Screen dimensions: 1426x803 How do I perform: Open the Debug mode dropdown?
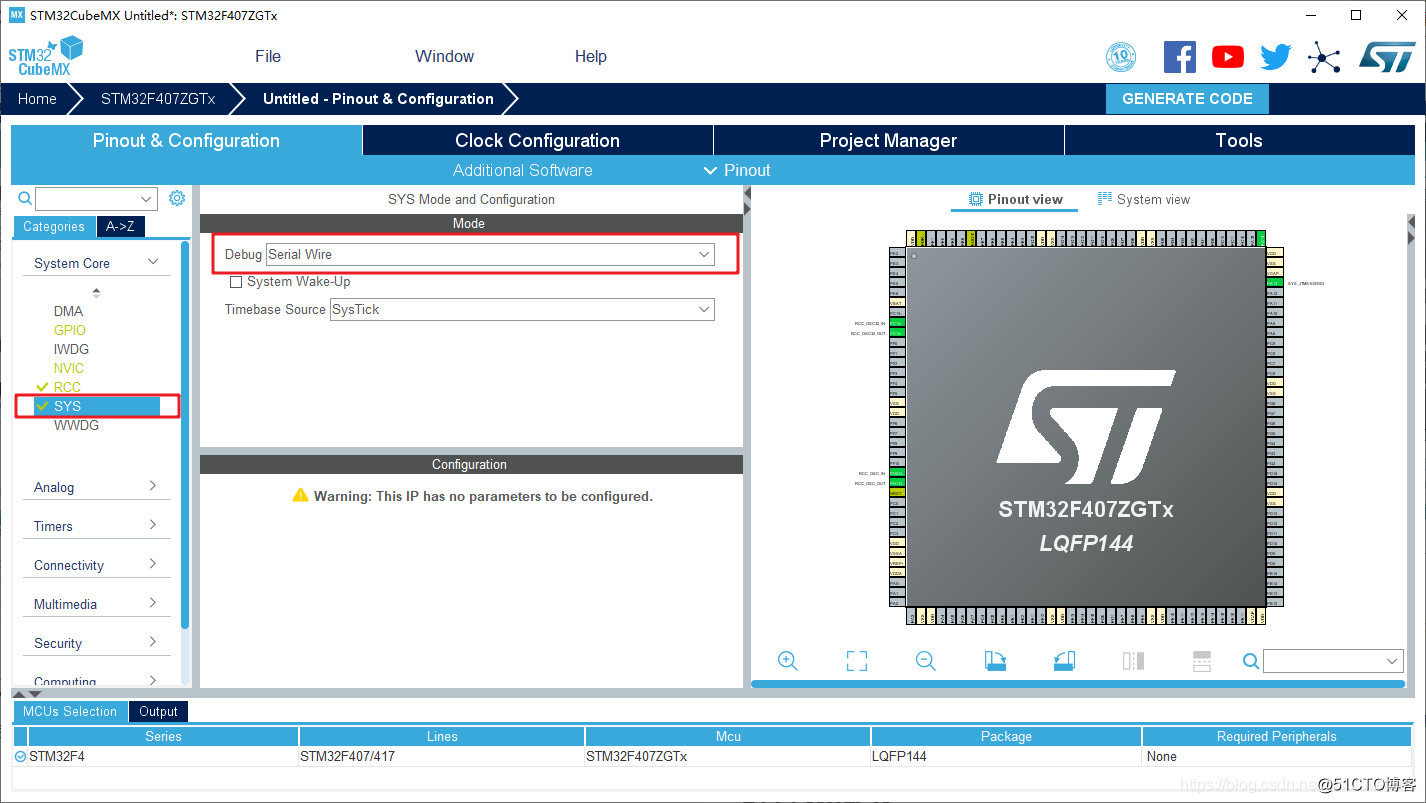[490, 255]
